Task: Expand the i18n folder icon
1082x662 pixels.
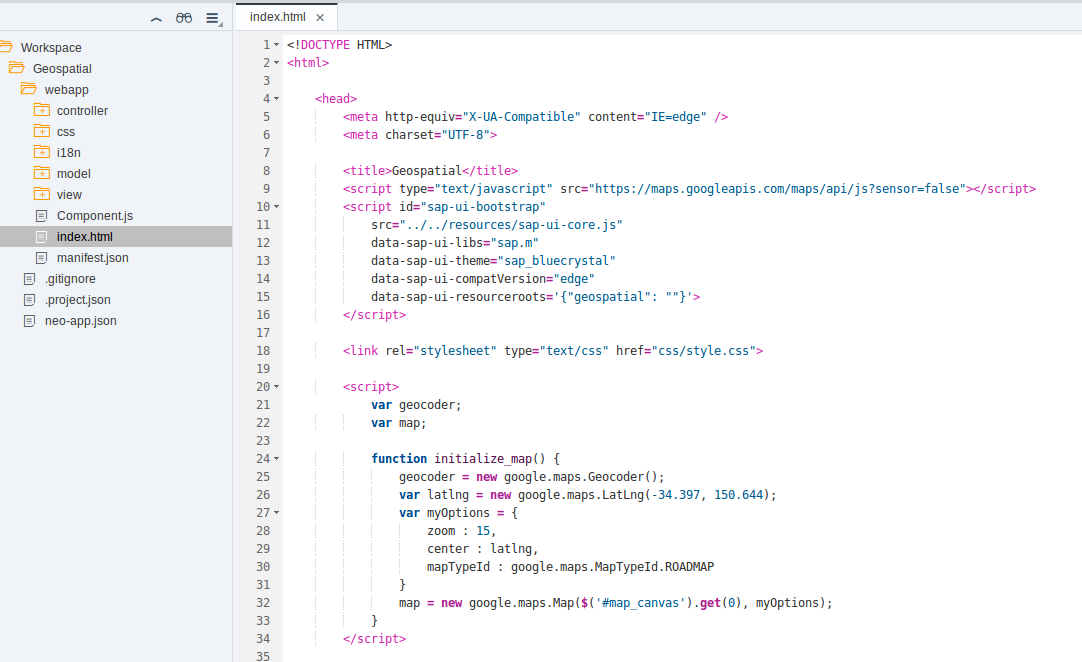Action: [42, 152]
